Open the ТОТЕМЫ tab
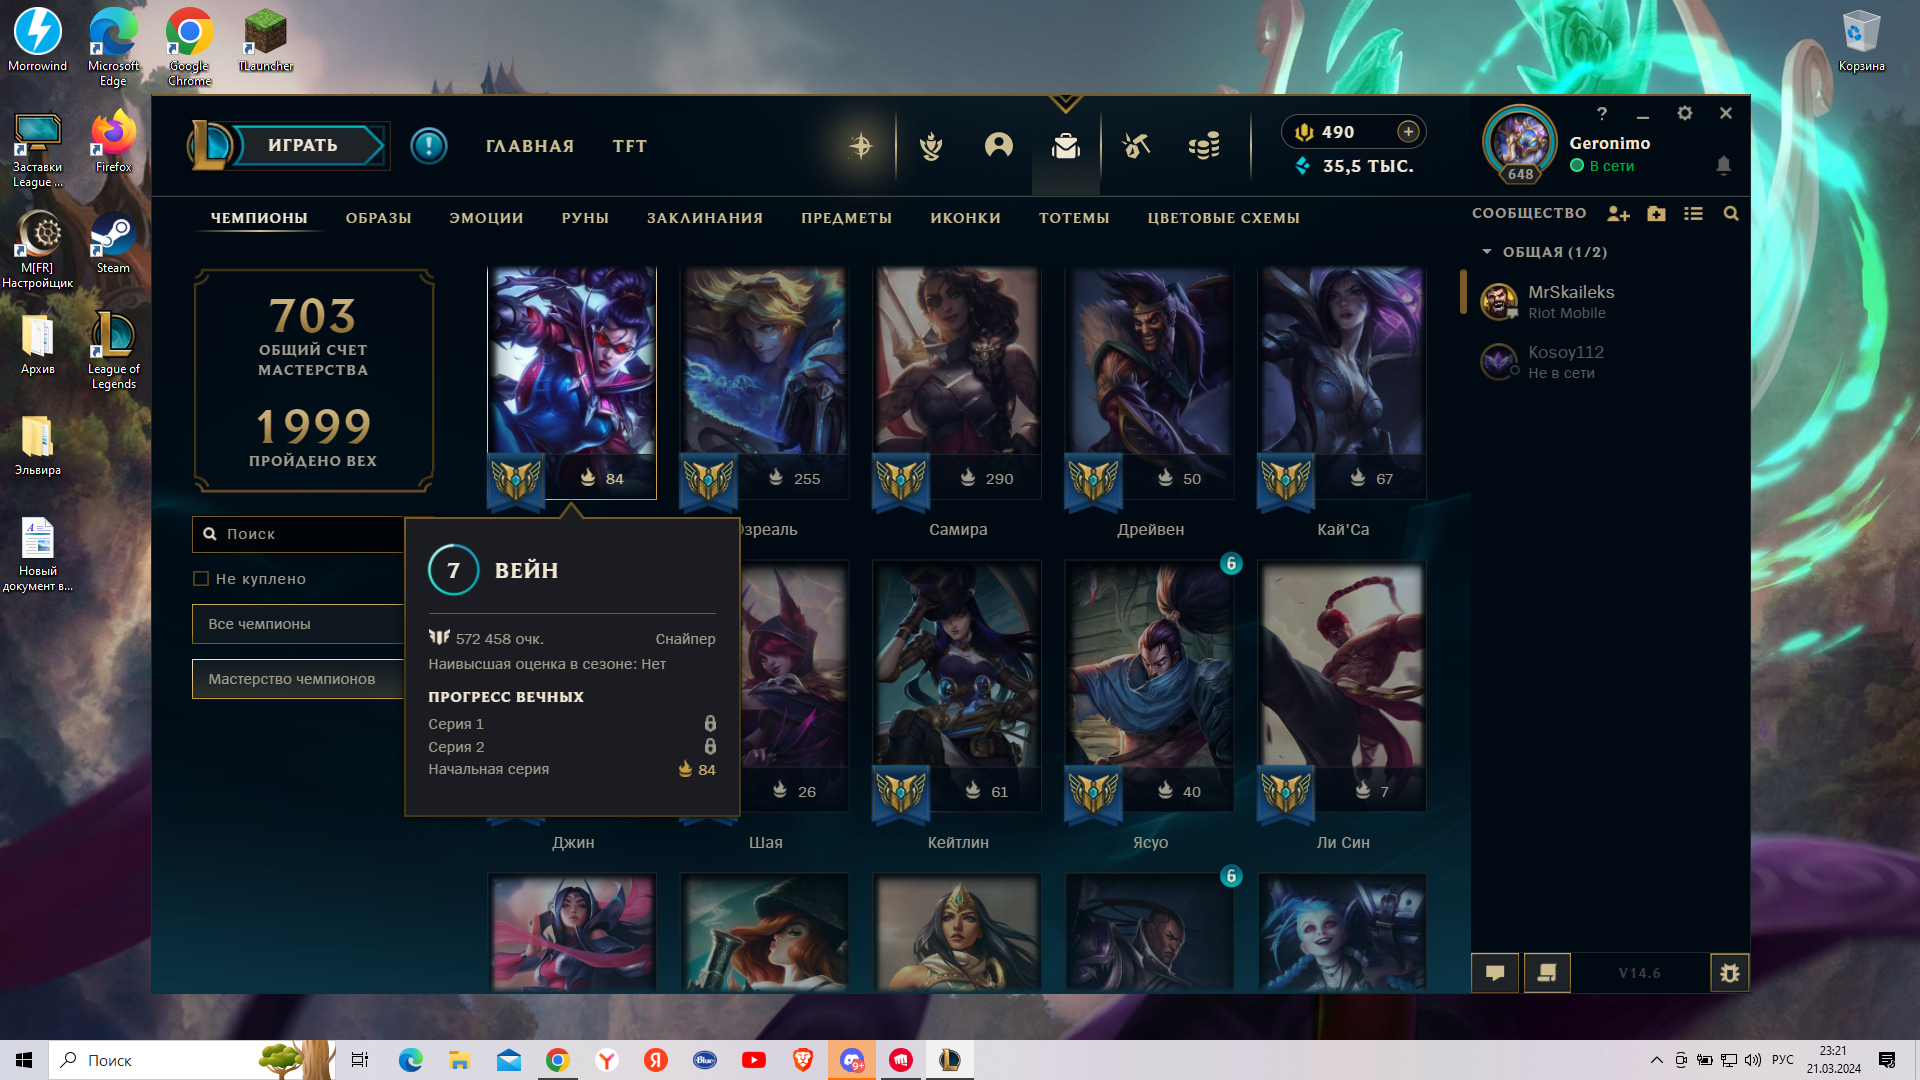Viewport: 1920px width, 1080px height. [x=1074, y=218]
